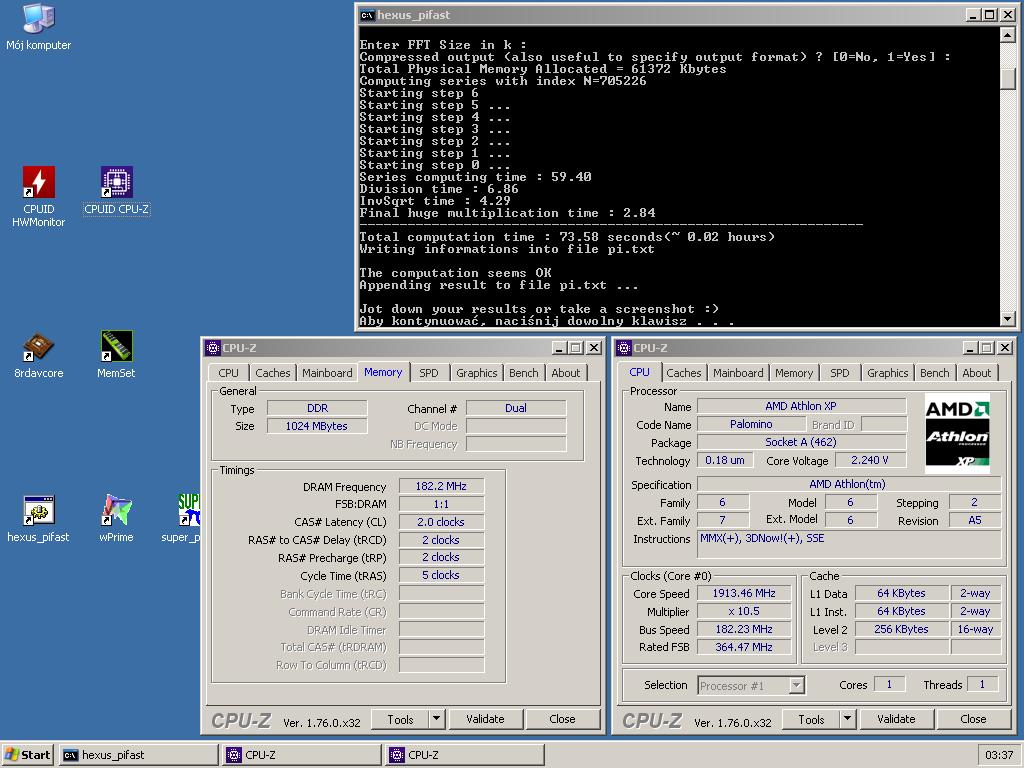This screenshot has width=1024, height=768.
Task: Click Validate in left CPU-Z window
Action: (485, 719)
